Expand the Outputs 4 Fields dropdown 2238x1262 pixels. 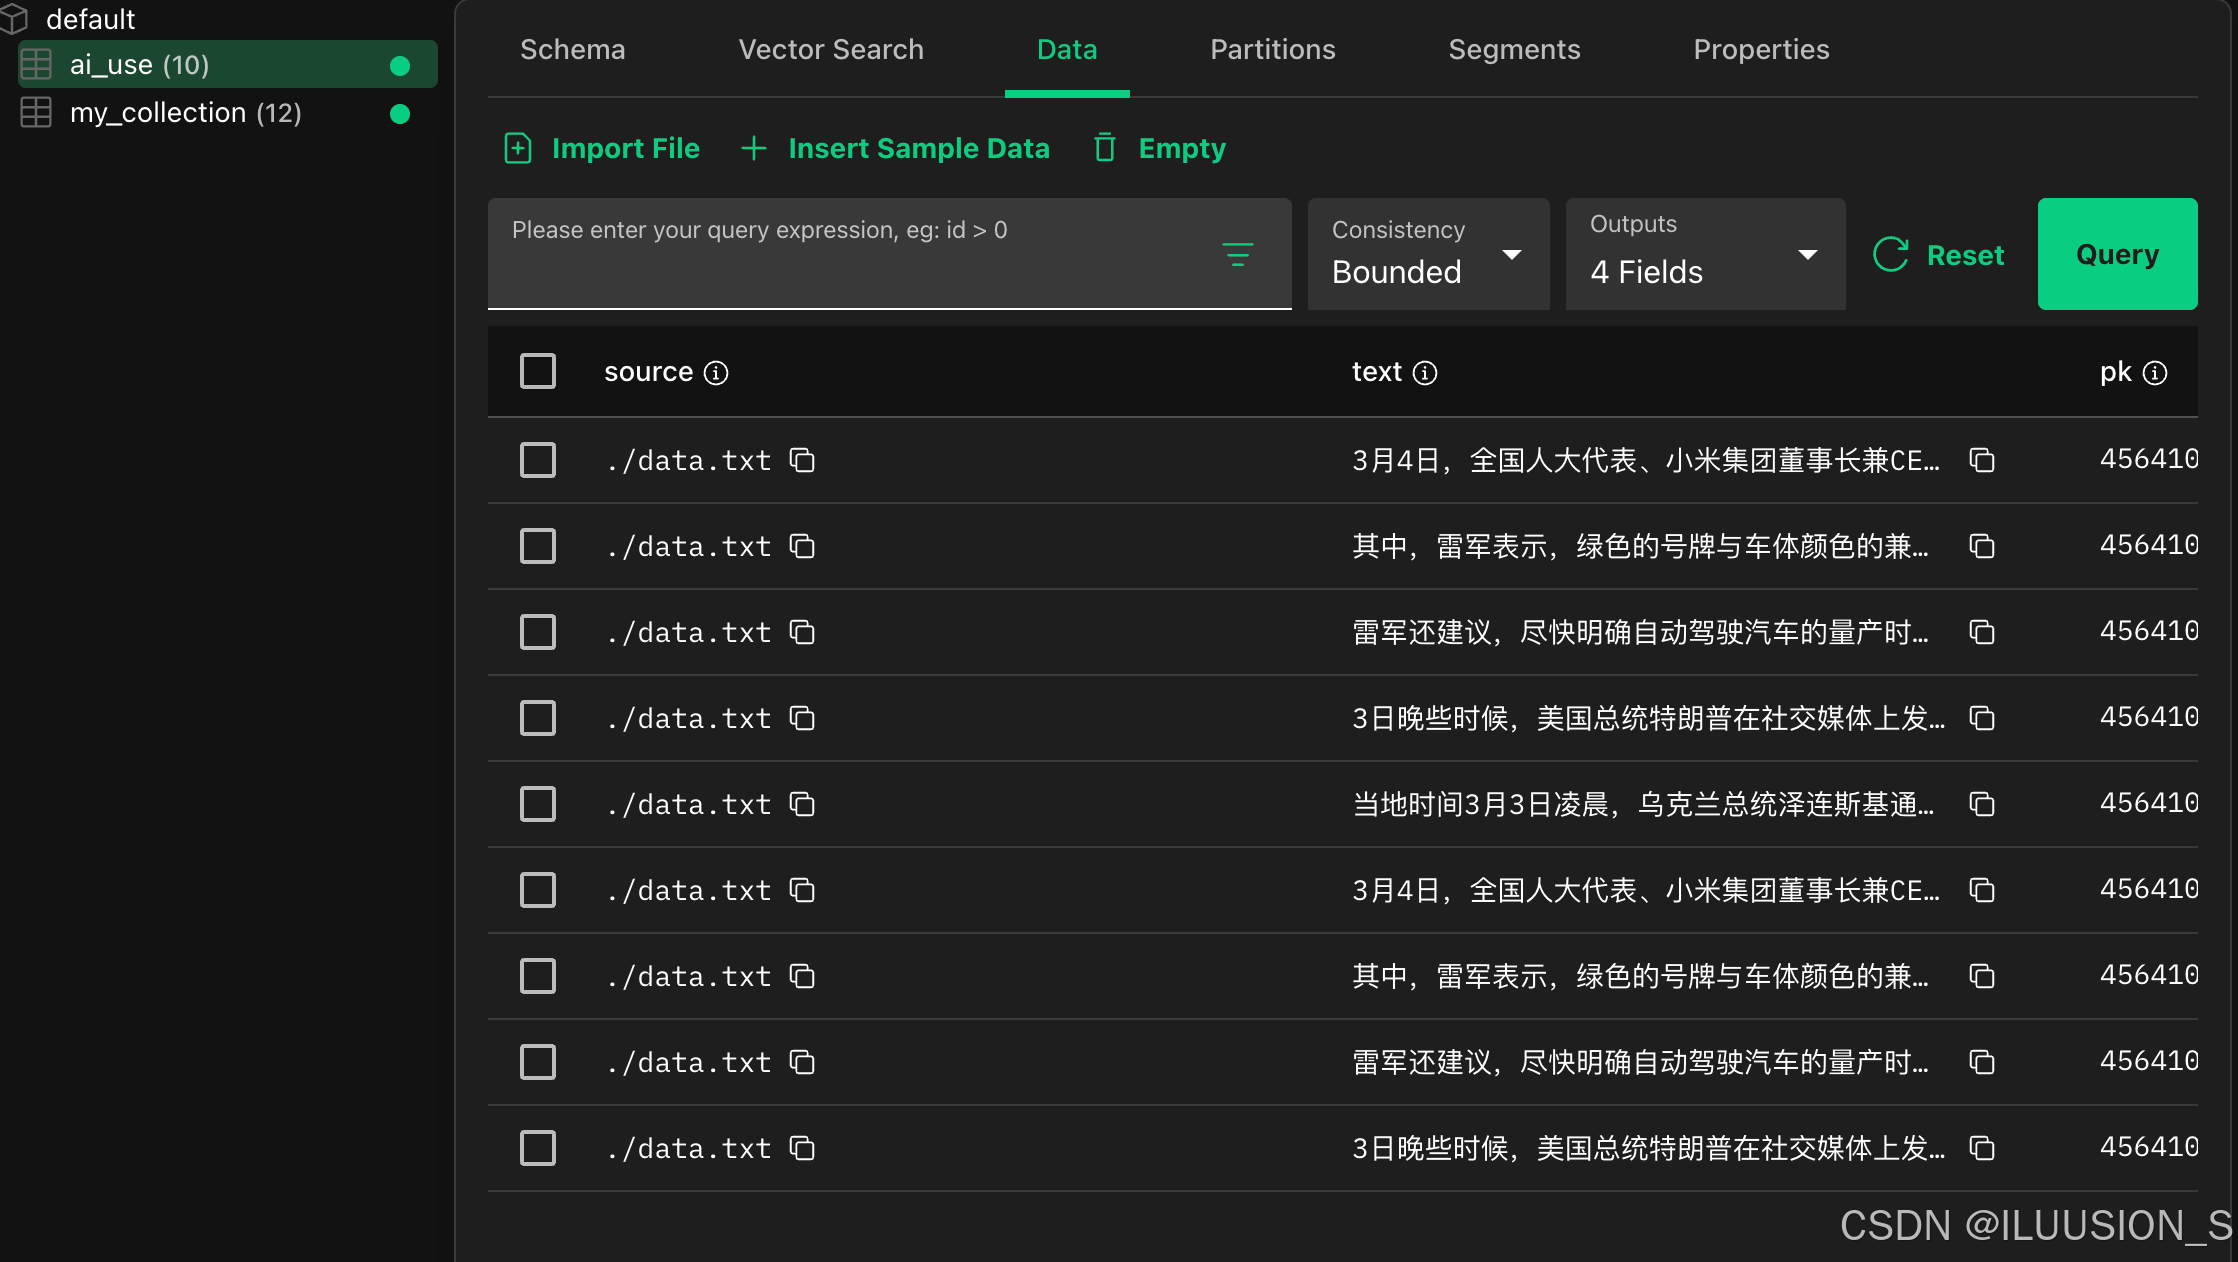click(1704, 254)
